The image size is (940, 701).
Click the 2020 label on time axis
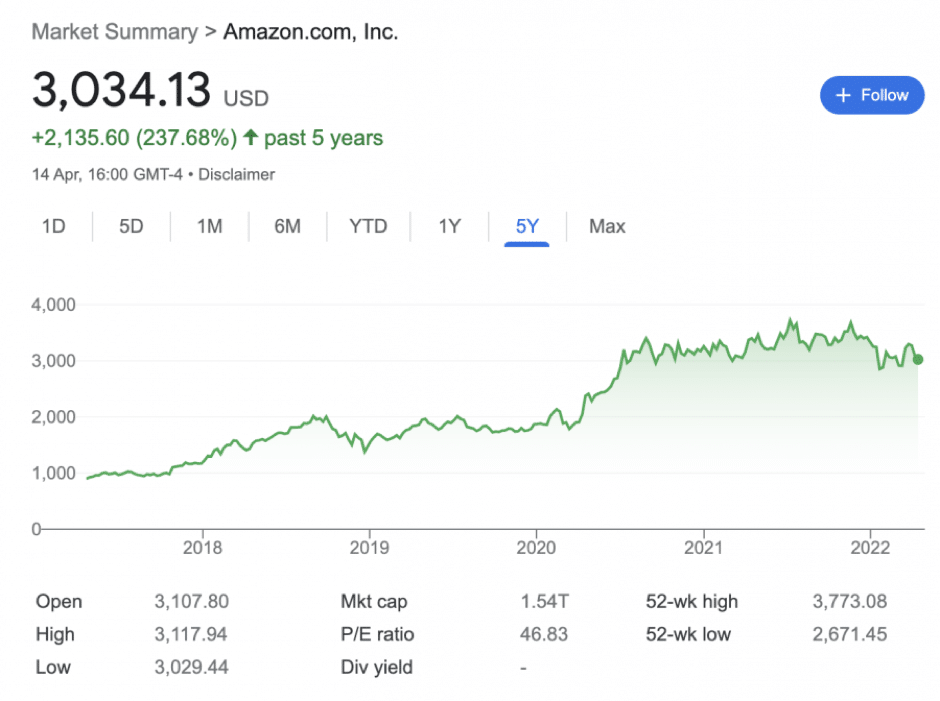[x=536, y=548]
